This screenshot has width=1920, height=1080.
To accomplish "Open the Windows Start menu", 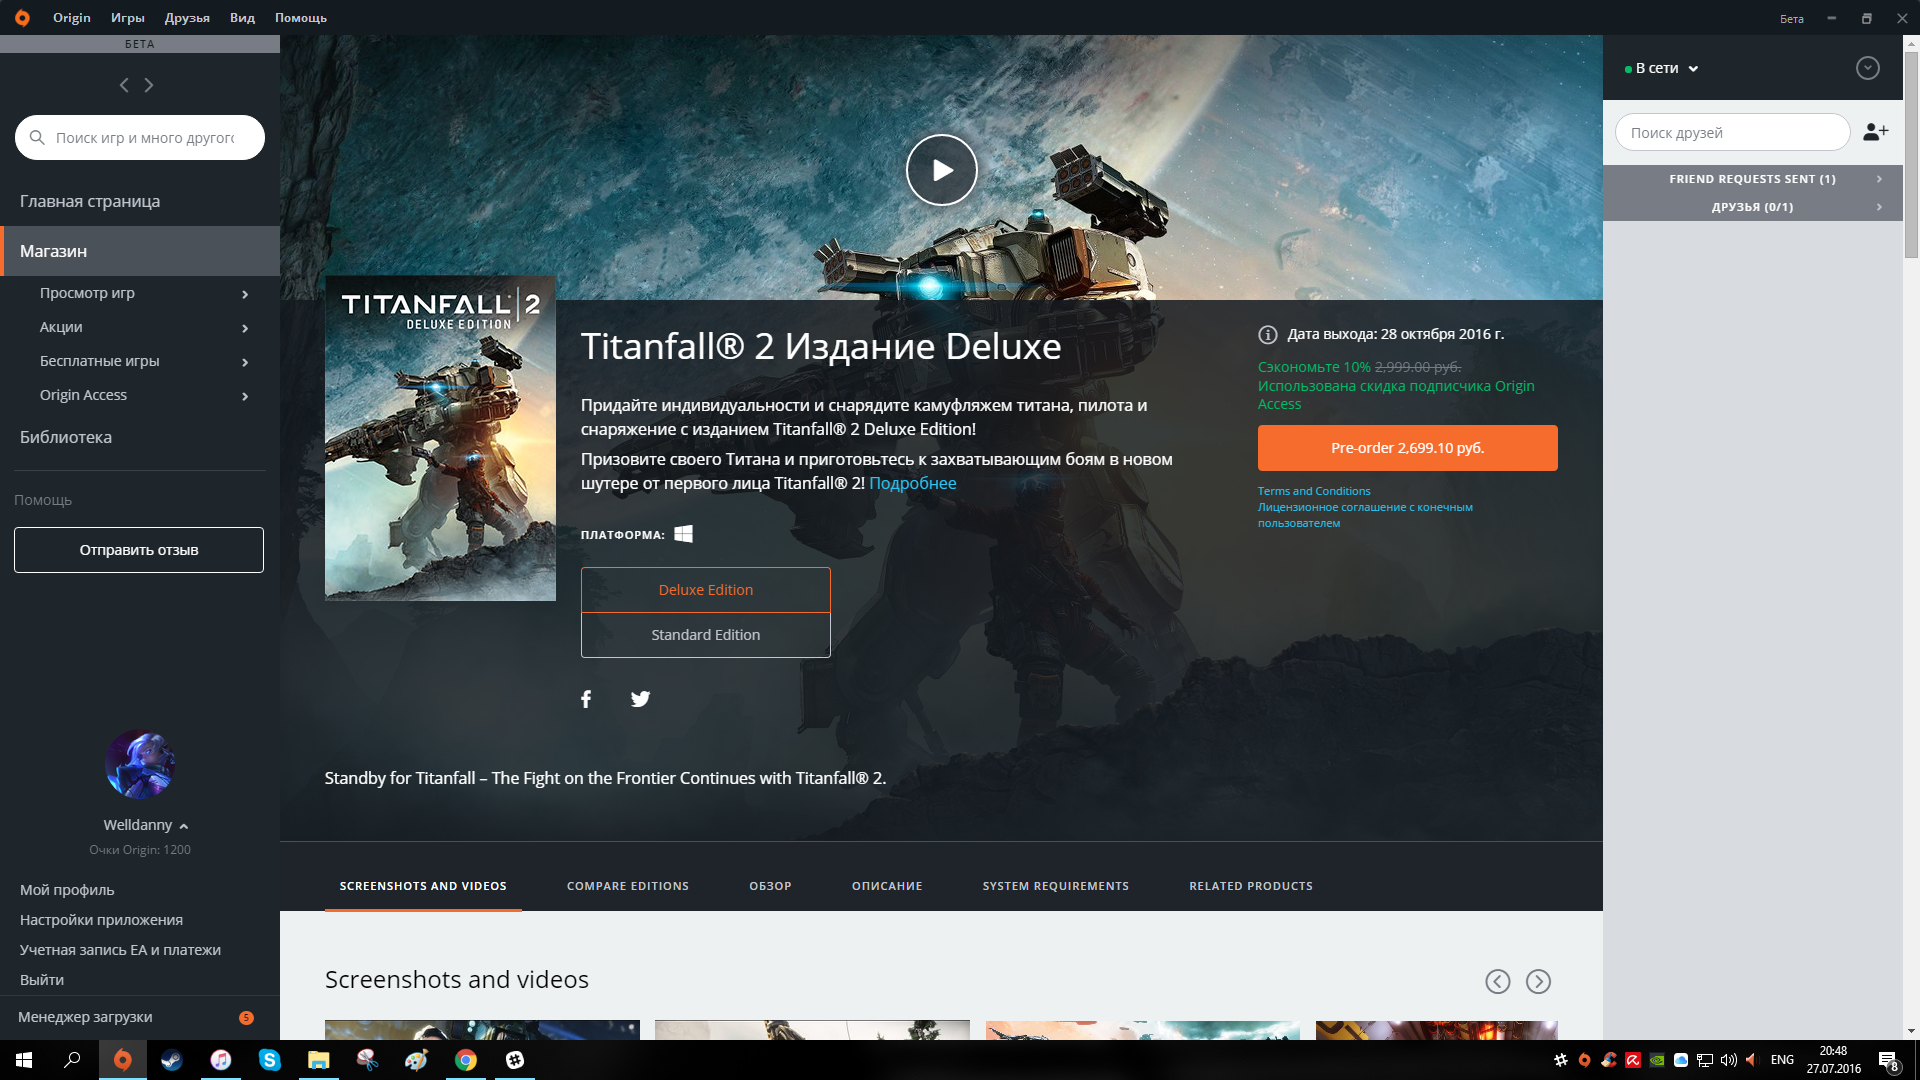I will point(24,1060).
